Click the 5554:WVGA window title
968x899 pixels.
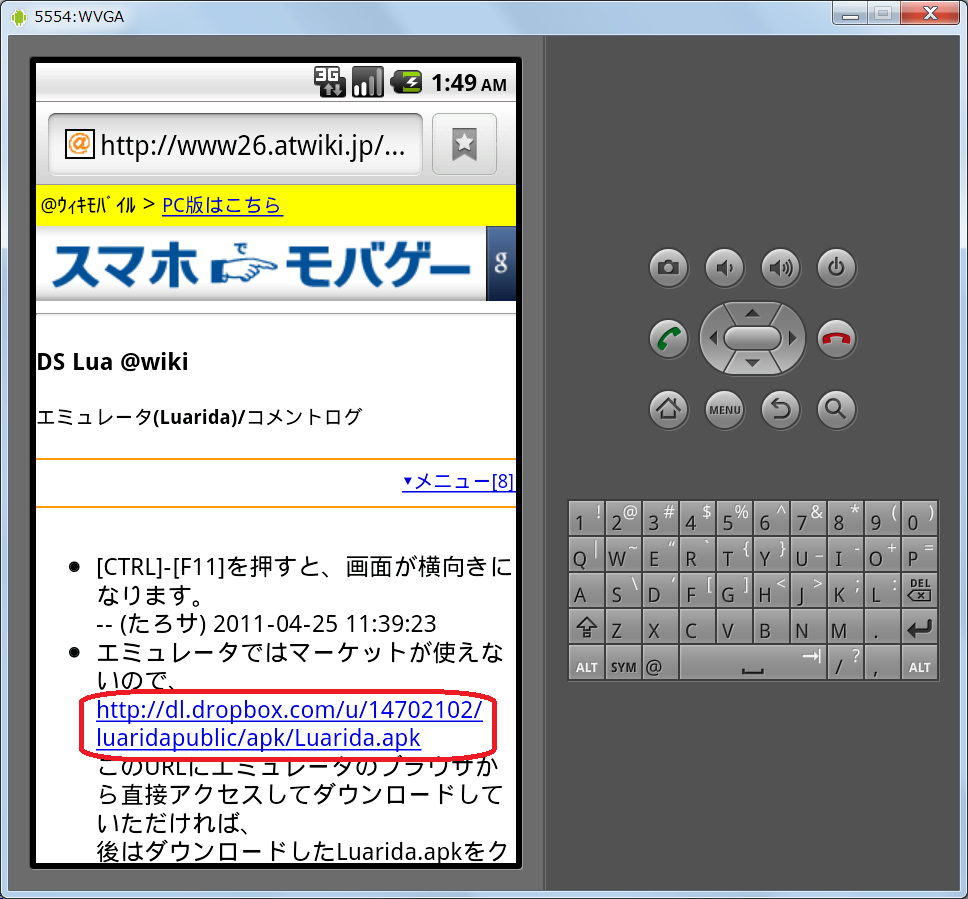coord(79,17)
